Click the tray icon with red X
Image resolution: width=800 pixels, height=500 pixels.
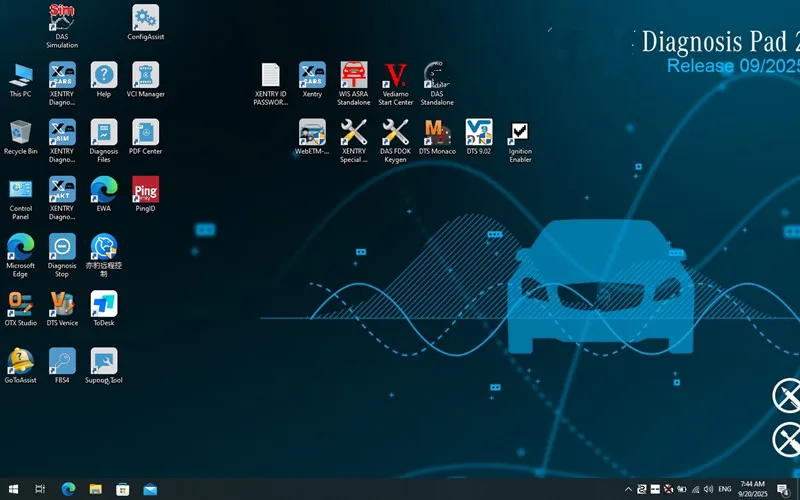(668, 489)
